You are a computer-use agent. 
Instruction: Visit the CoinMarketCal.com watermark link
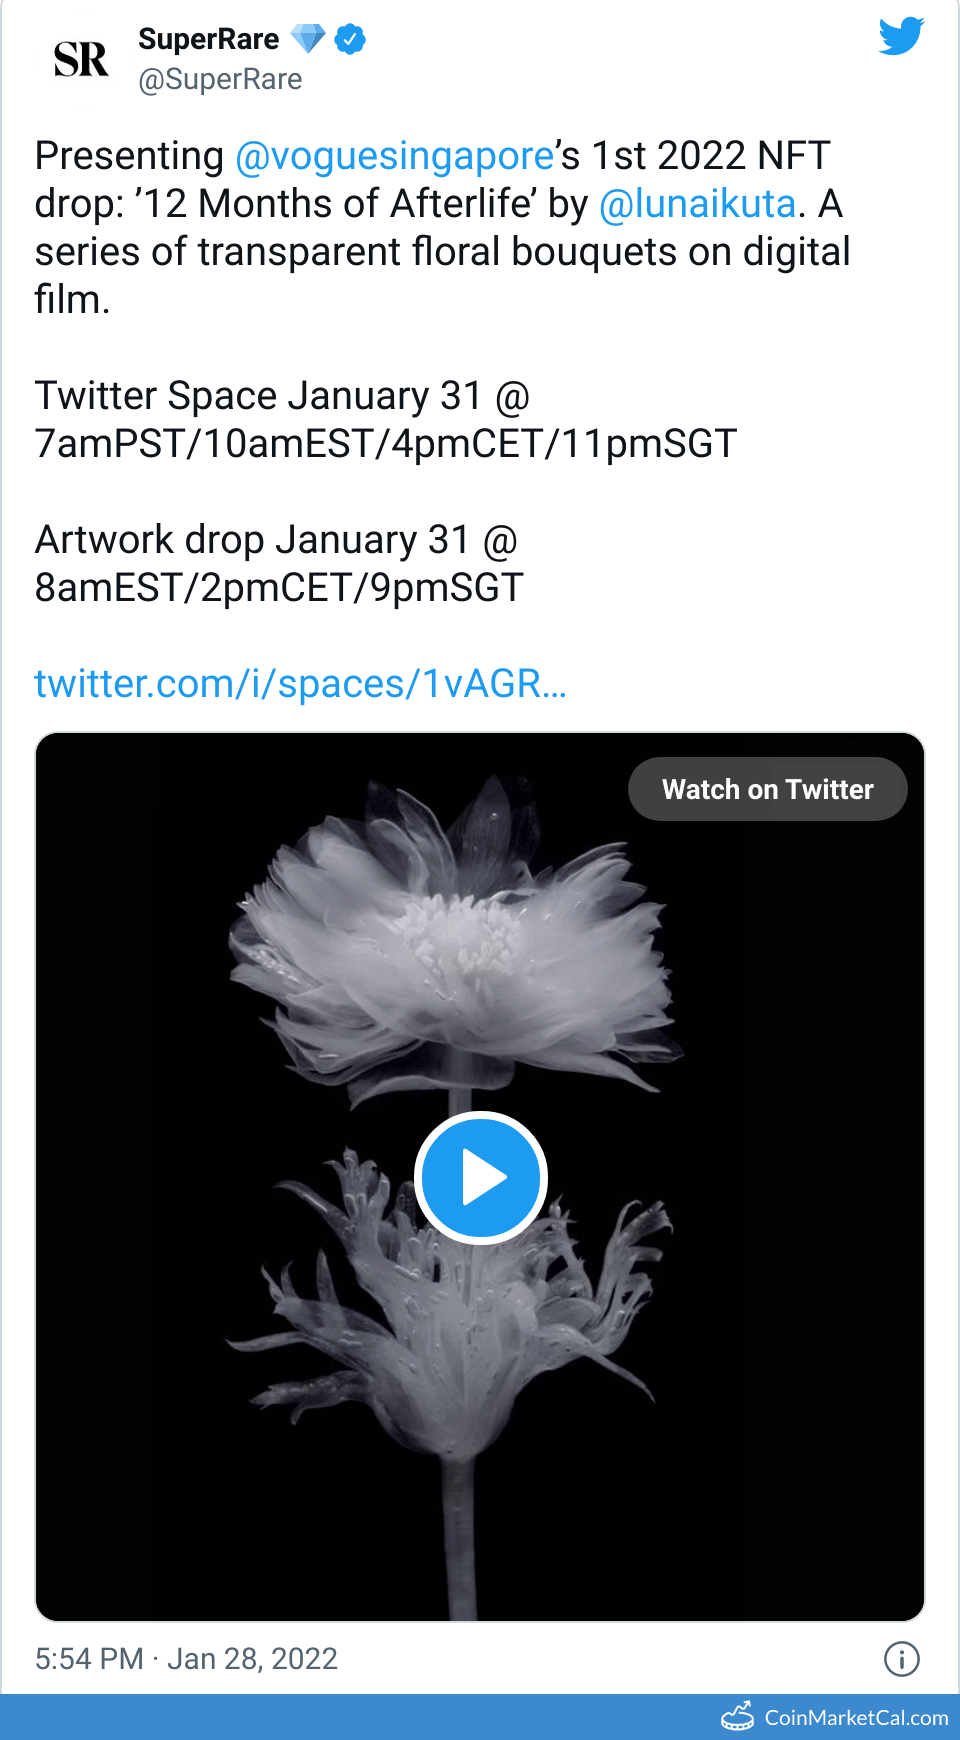[856, 1717]
